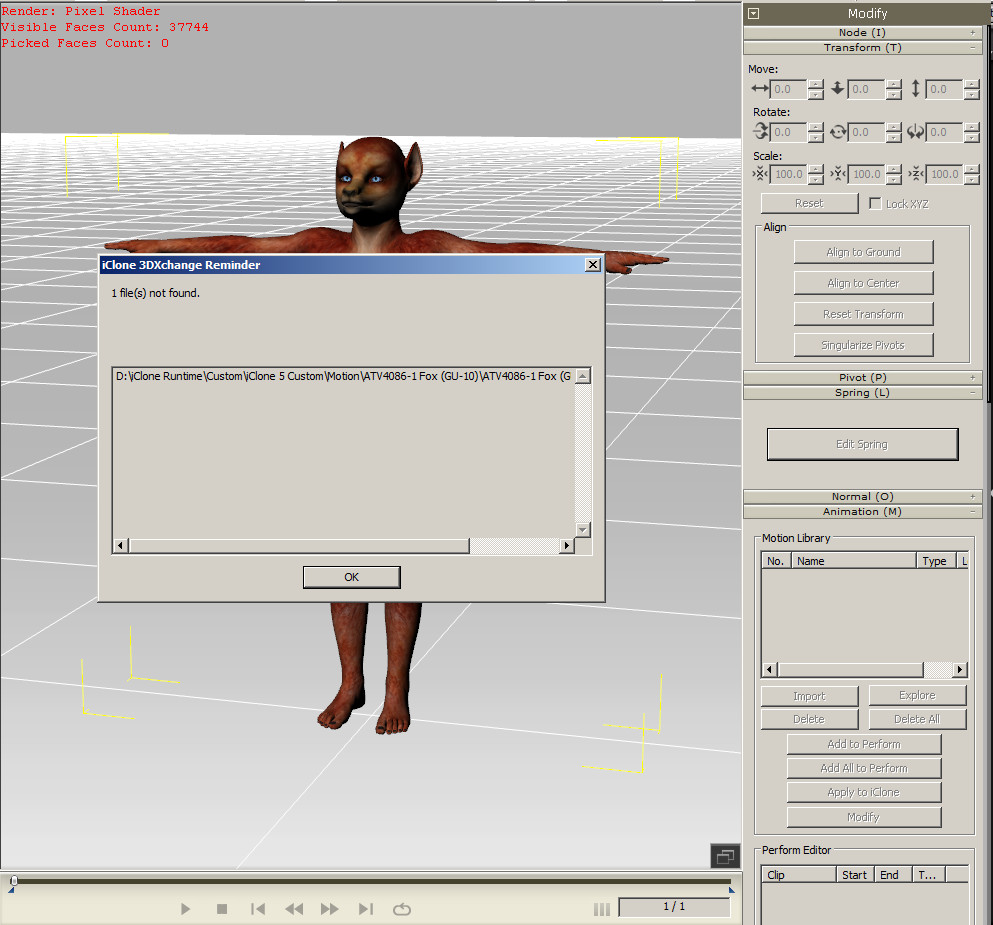Click Align to Center button
This screenshot has width=993, height=925.
pyautogui.click(x=863, y=283)
